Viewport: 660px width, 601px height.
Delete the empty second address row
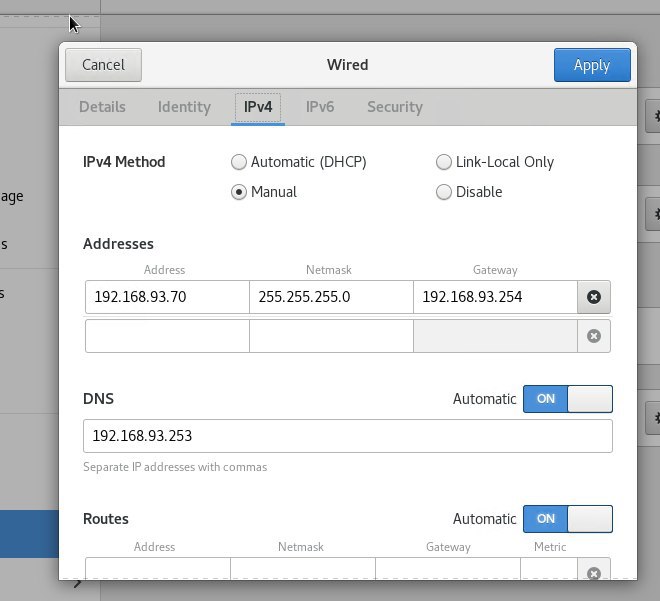593,336
